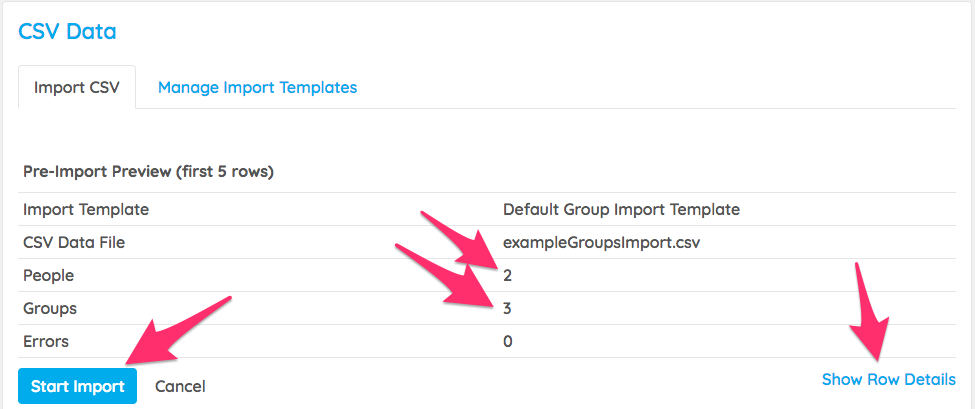Cancel the CSV import

pyautogui.click(x=180, y=387)
